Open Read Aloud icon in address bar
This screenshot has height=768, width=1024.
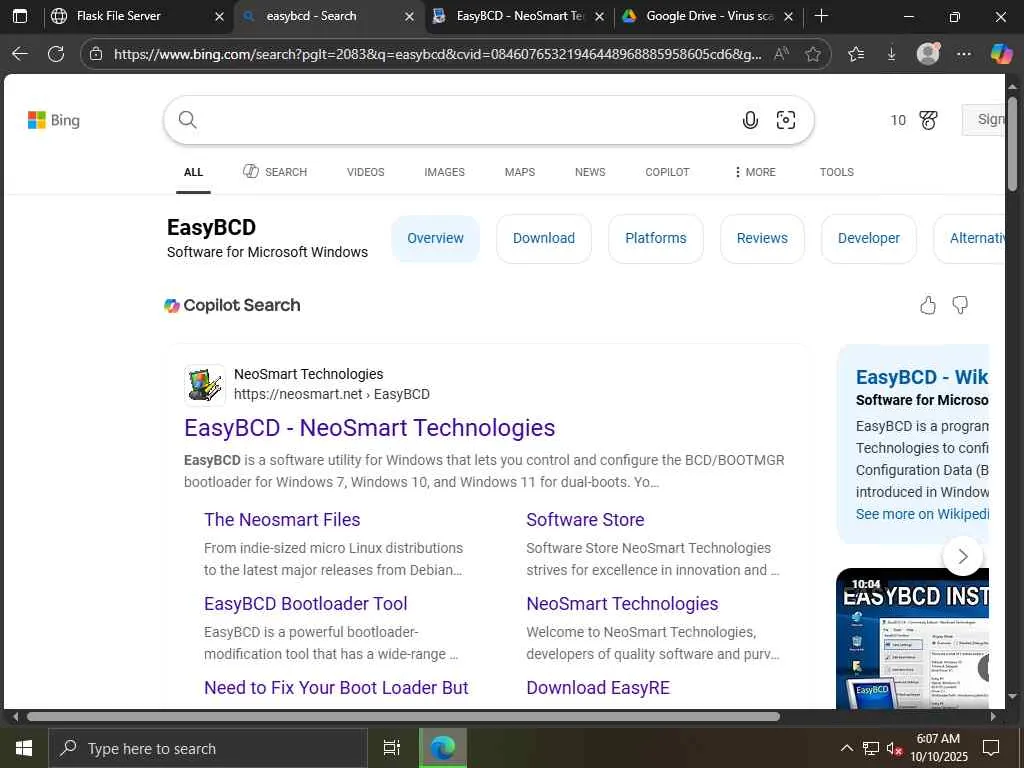coord(780,54)
